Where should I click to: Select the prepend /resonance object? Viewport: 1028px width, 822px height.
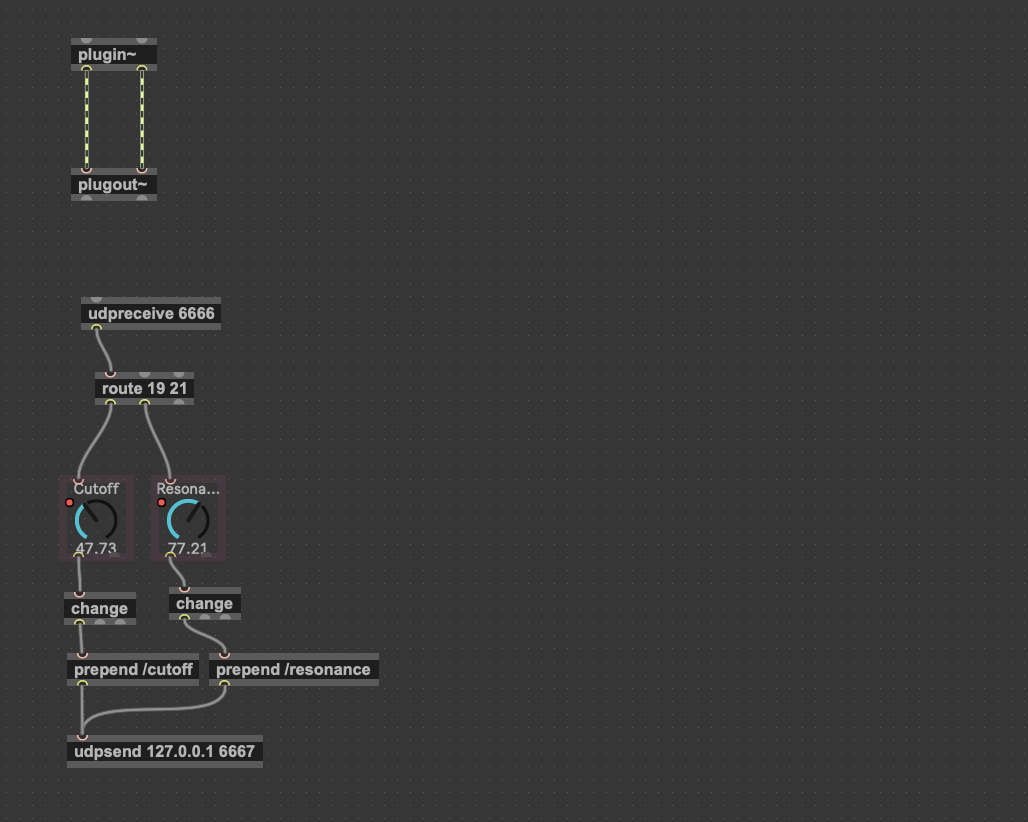pos(294,669)
